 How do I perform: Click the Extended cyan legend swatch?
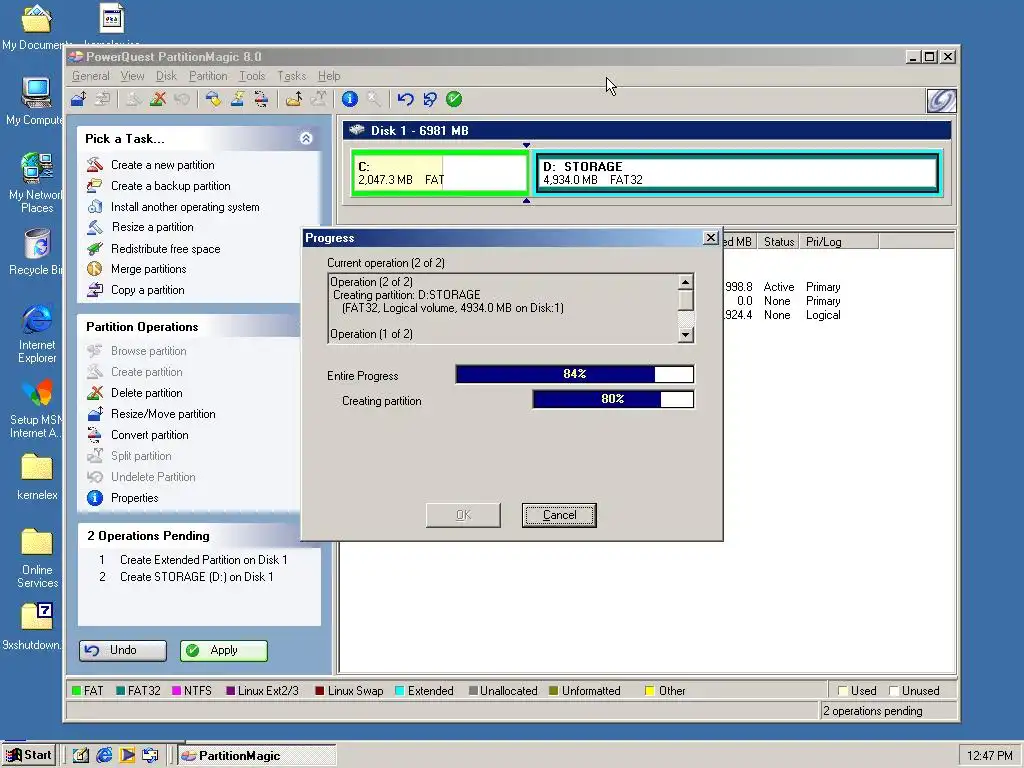[x=400, y=691]
